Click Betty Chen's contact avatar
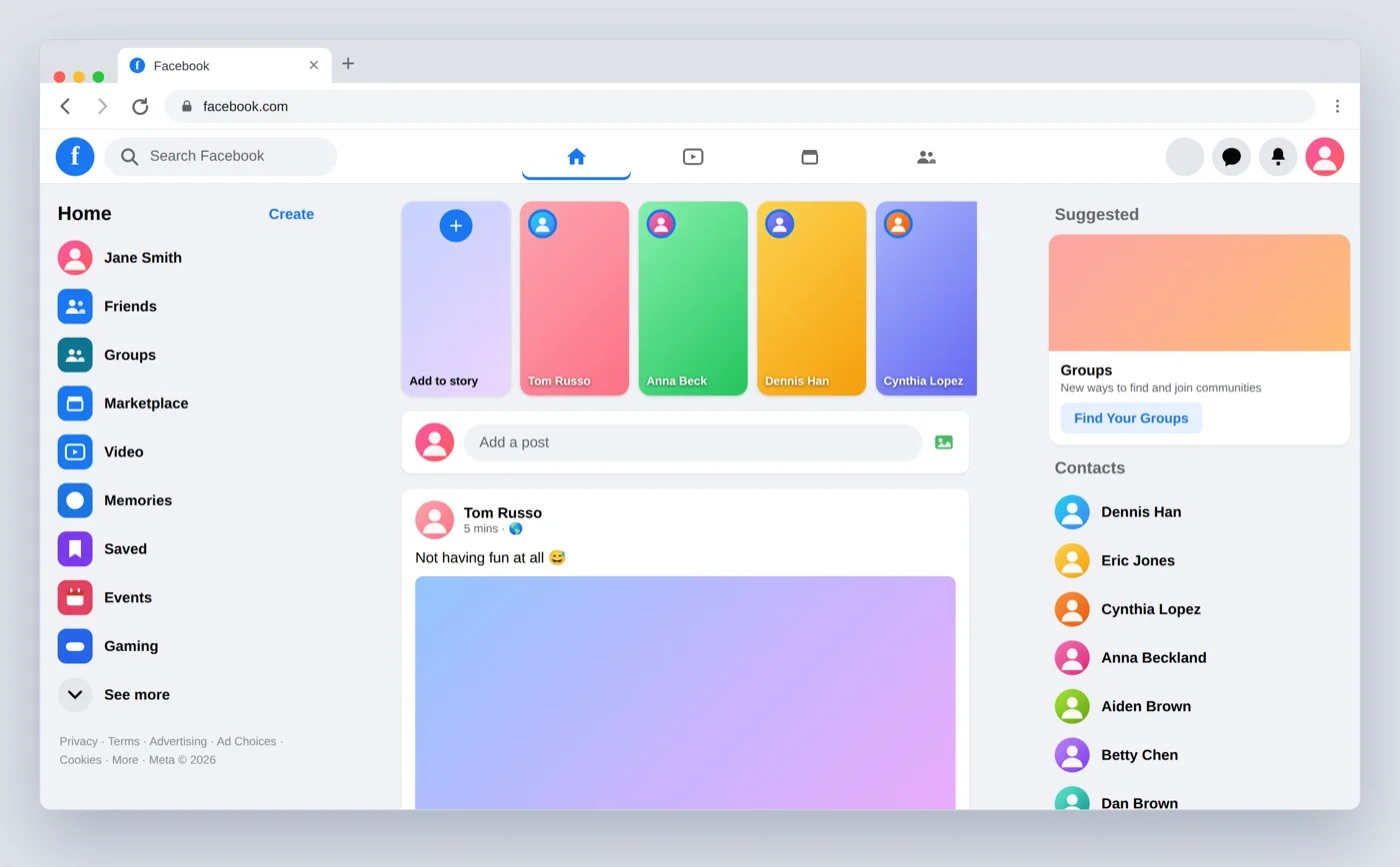This screenshot has height=867, width=1400. click(1072, 755)
